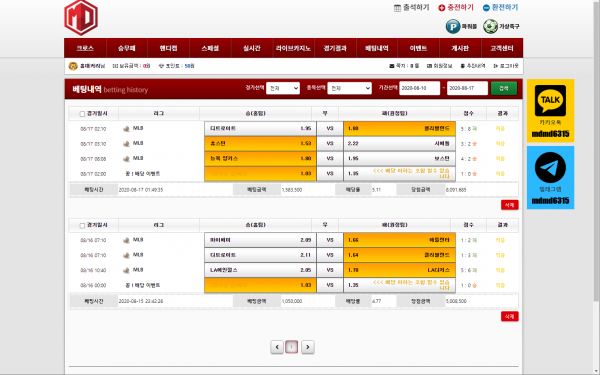The height and width of the screenshot is (375, 600).
Task: Select page 1 in pagination
Action: tap(292, 347)
